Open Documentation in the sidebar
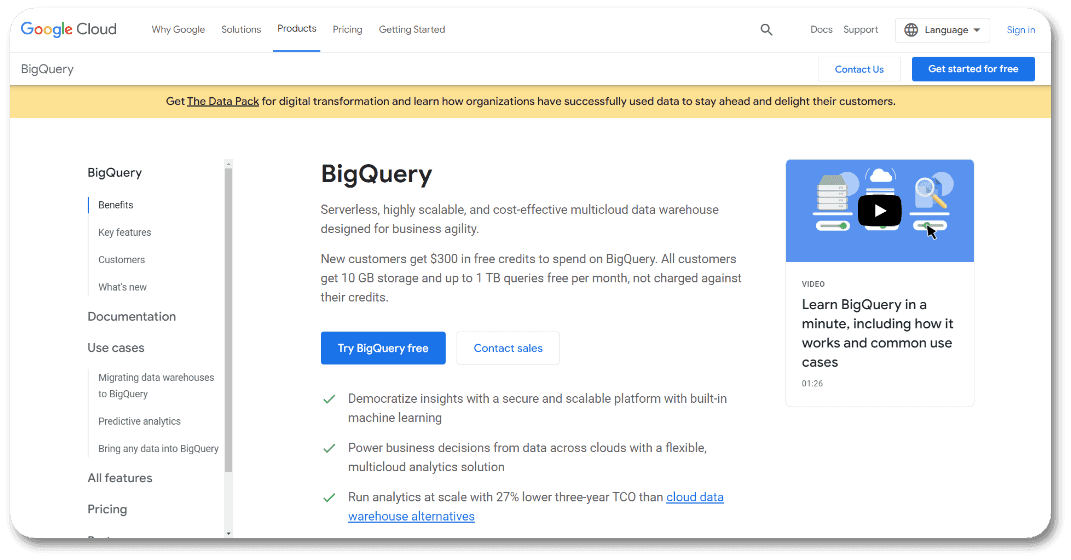This screenshot has width=1071, height=560. pyautogui.click(x=132, y=316)
